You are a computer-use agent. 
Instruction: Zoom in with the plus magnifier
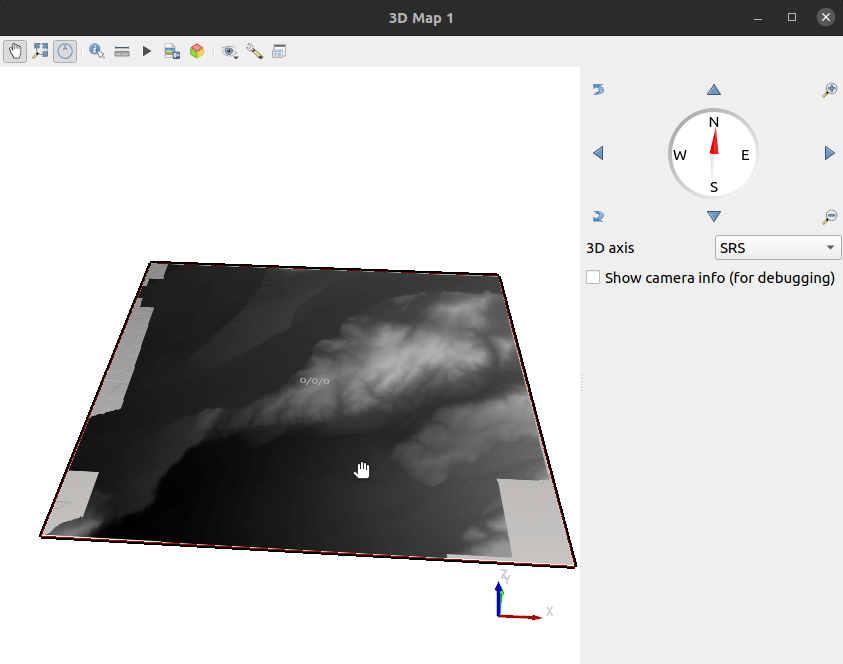(x=829, y=90)
